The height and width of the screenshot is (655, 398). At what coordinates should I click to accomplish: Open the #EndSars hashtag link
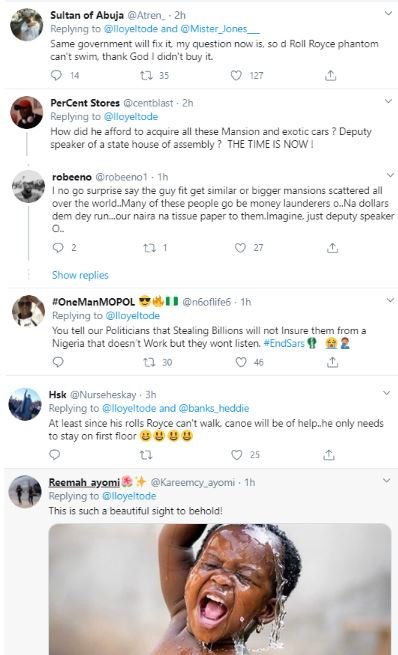pos(284,343)
